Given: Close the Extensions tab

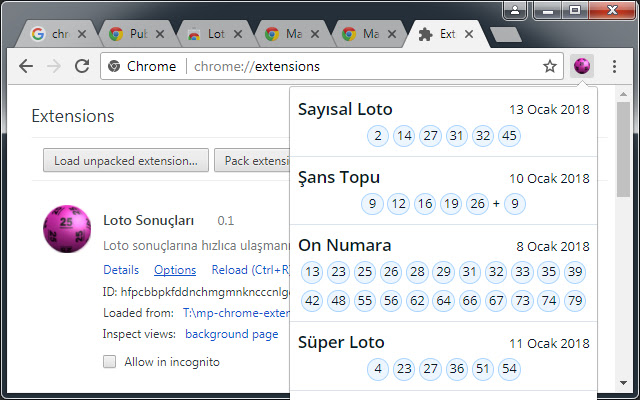Looking at the screenshot, I should tap(469, 34).
